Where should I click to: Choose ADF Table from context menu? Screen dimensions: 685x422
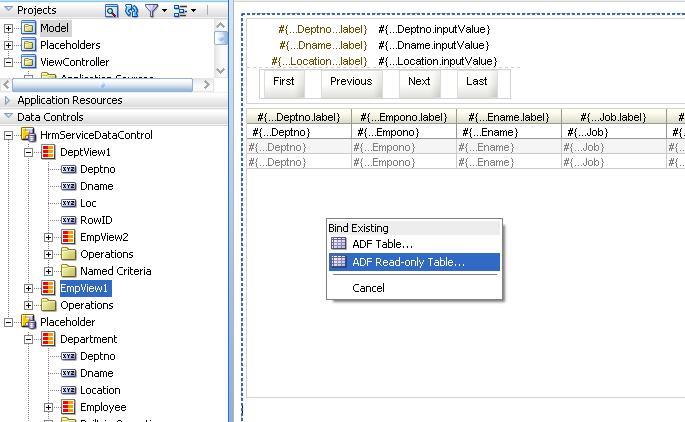coord(382,244)
